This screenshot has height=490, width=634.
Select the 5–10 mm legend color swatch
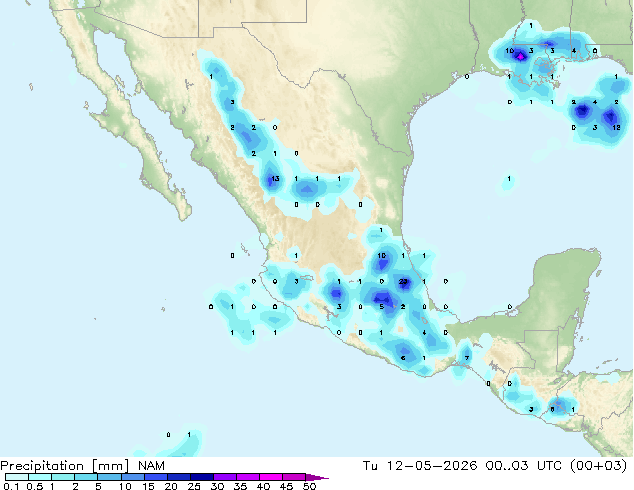(109, 477)
